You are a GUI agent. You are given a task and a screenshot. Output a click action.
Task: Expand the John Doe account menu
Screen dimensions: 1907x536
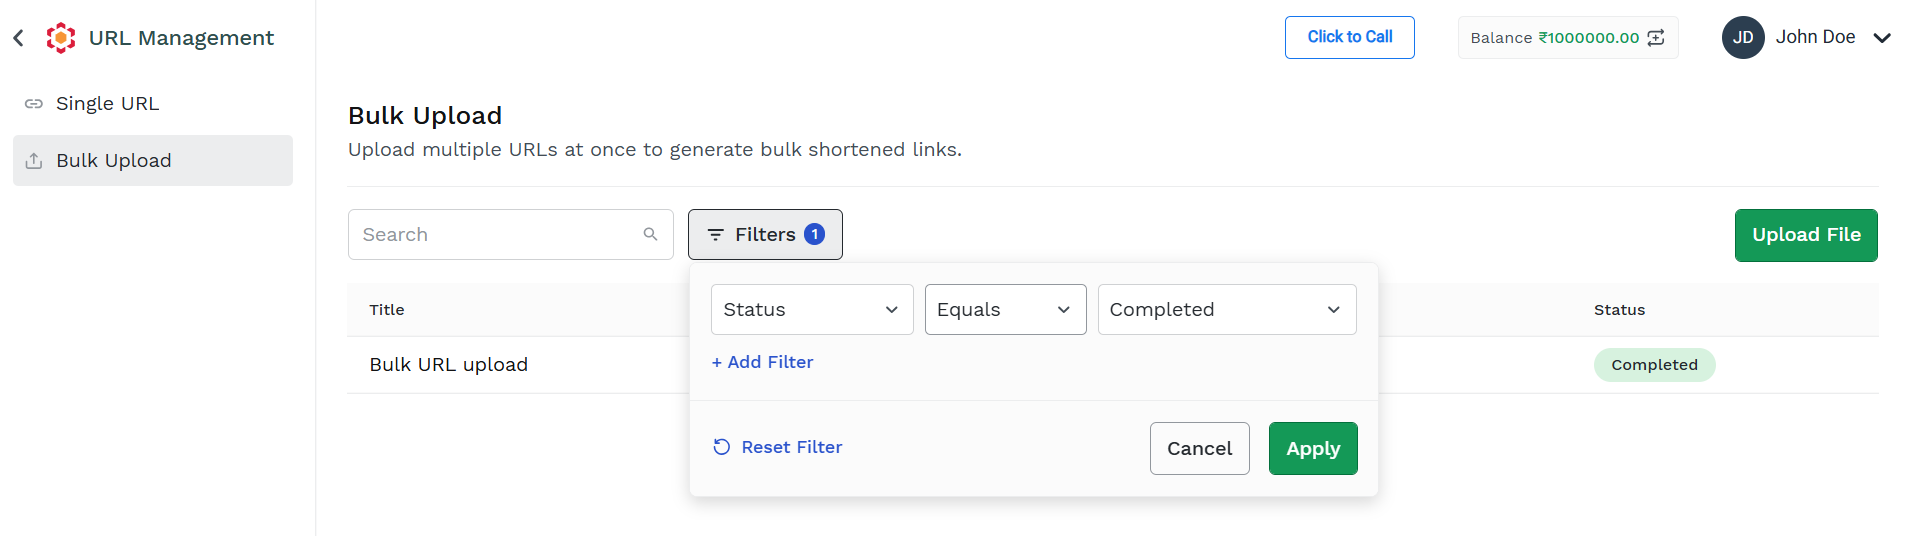(1882, 38)
